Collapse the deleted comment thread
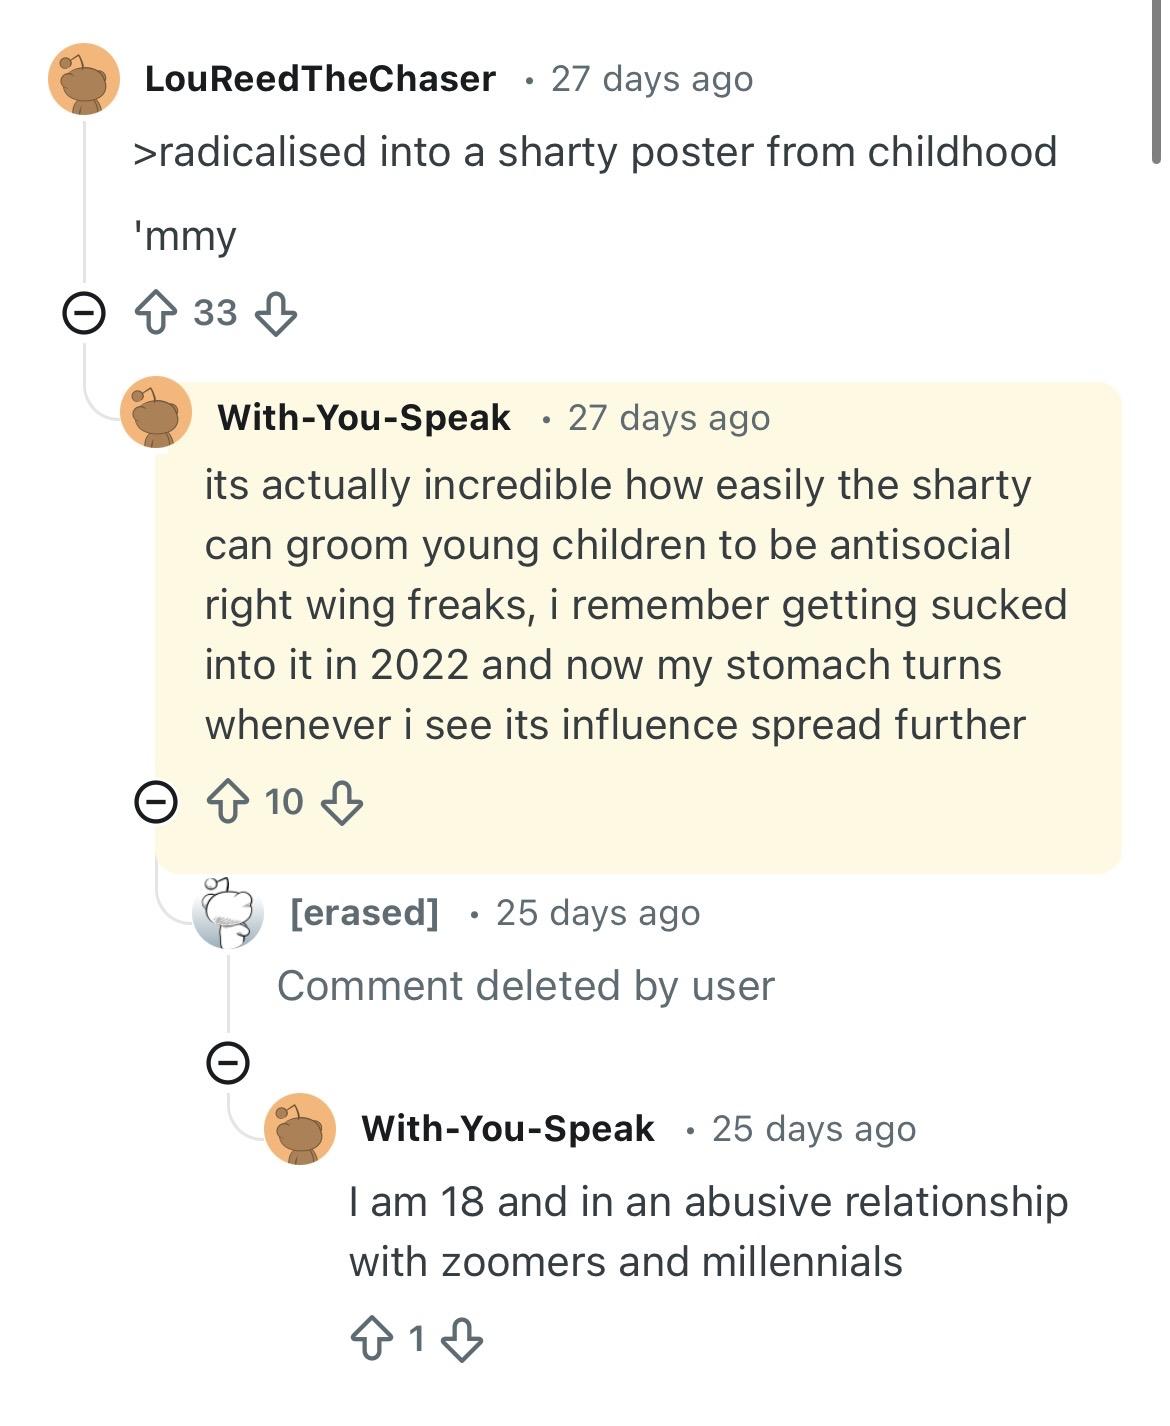The image size is (1170, 1426). point(228,1062)
